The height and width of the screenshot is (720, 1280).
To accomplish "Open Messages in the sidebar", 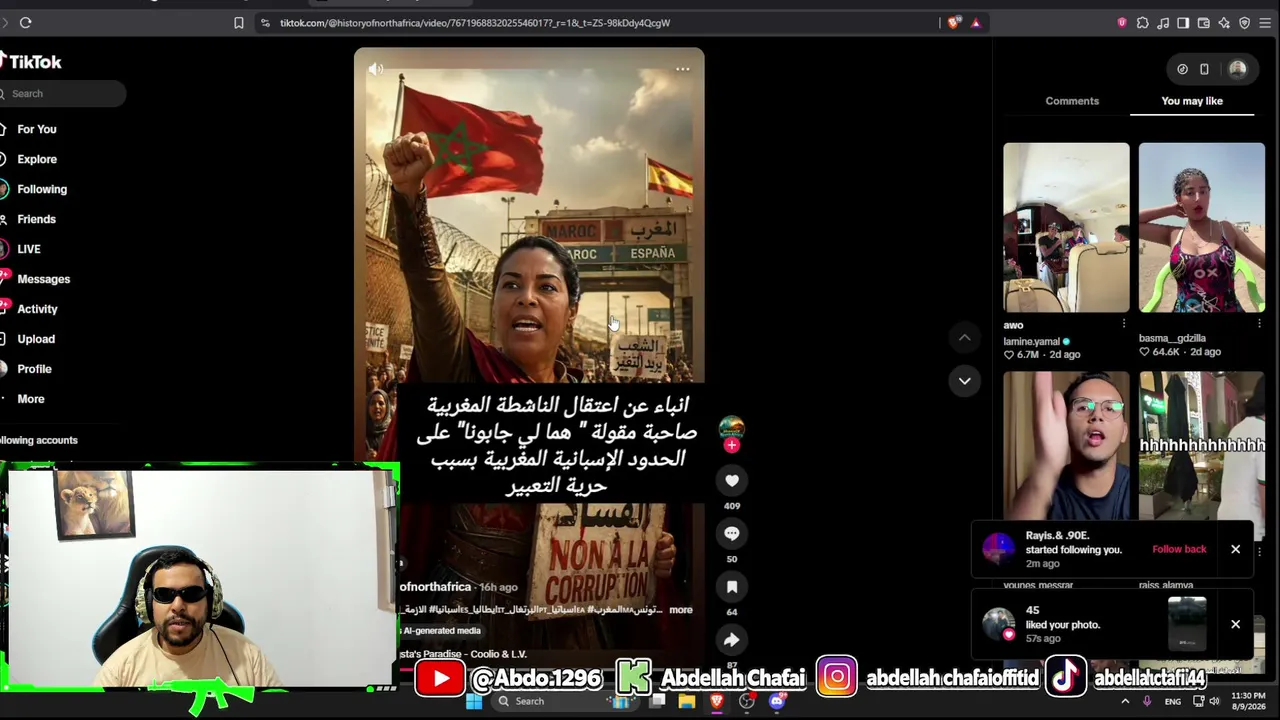I will pyautogui.click(x=43, y=279).
